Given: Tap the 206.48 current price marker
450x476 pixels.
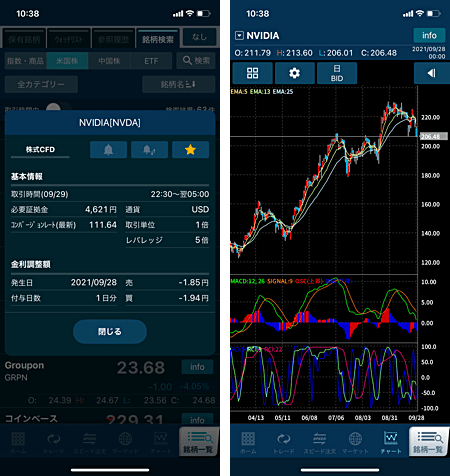Looking at the screenshot, I should pyautogui.click(x=433, y=136).
